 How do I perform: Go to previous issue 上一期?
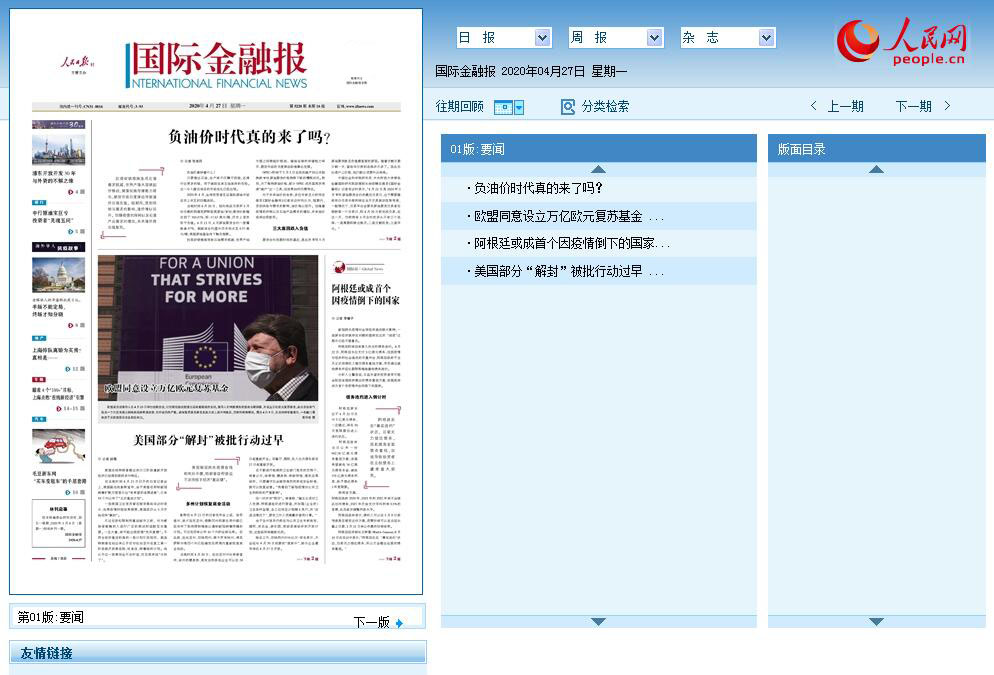click(x=837, y=106)
